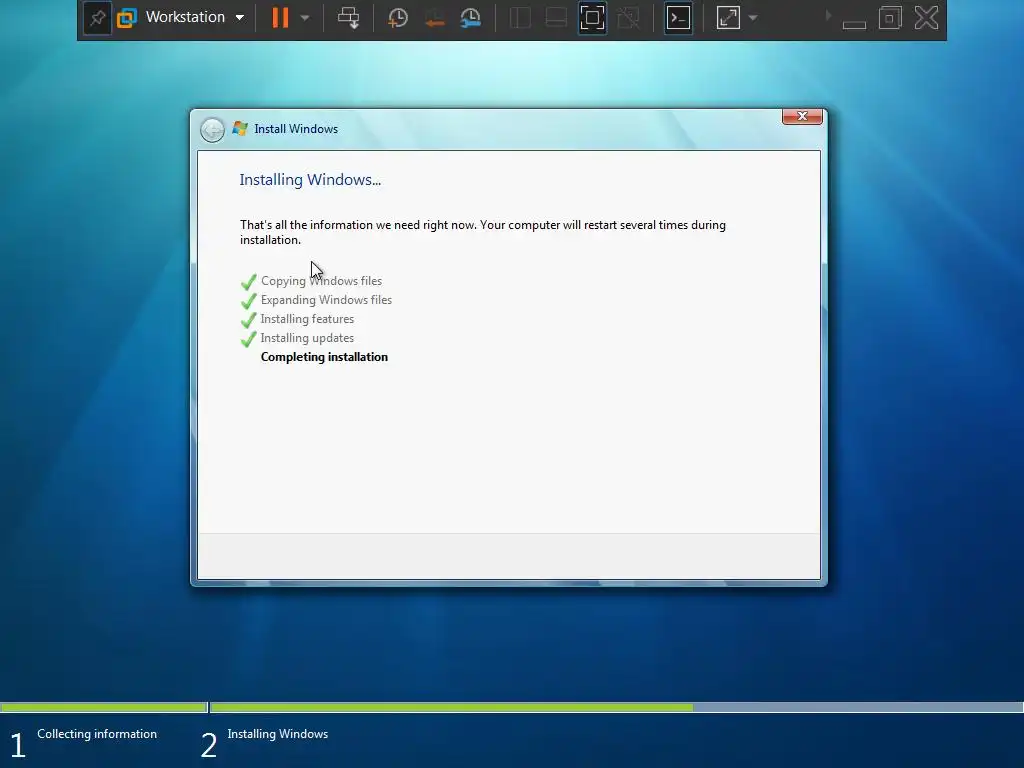
Task: Open the snapshot manager
Action: coord(470,18)
